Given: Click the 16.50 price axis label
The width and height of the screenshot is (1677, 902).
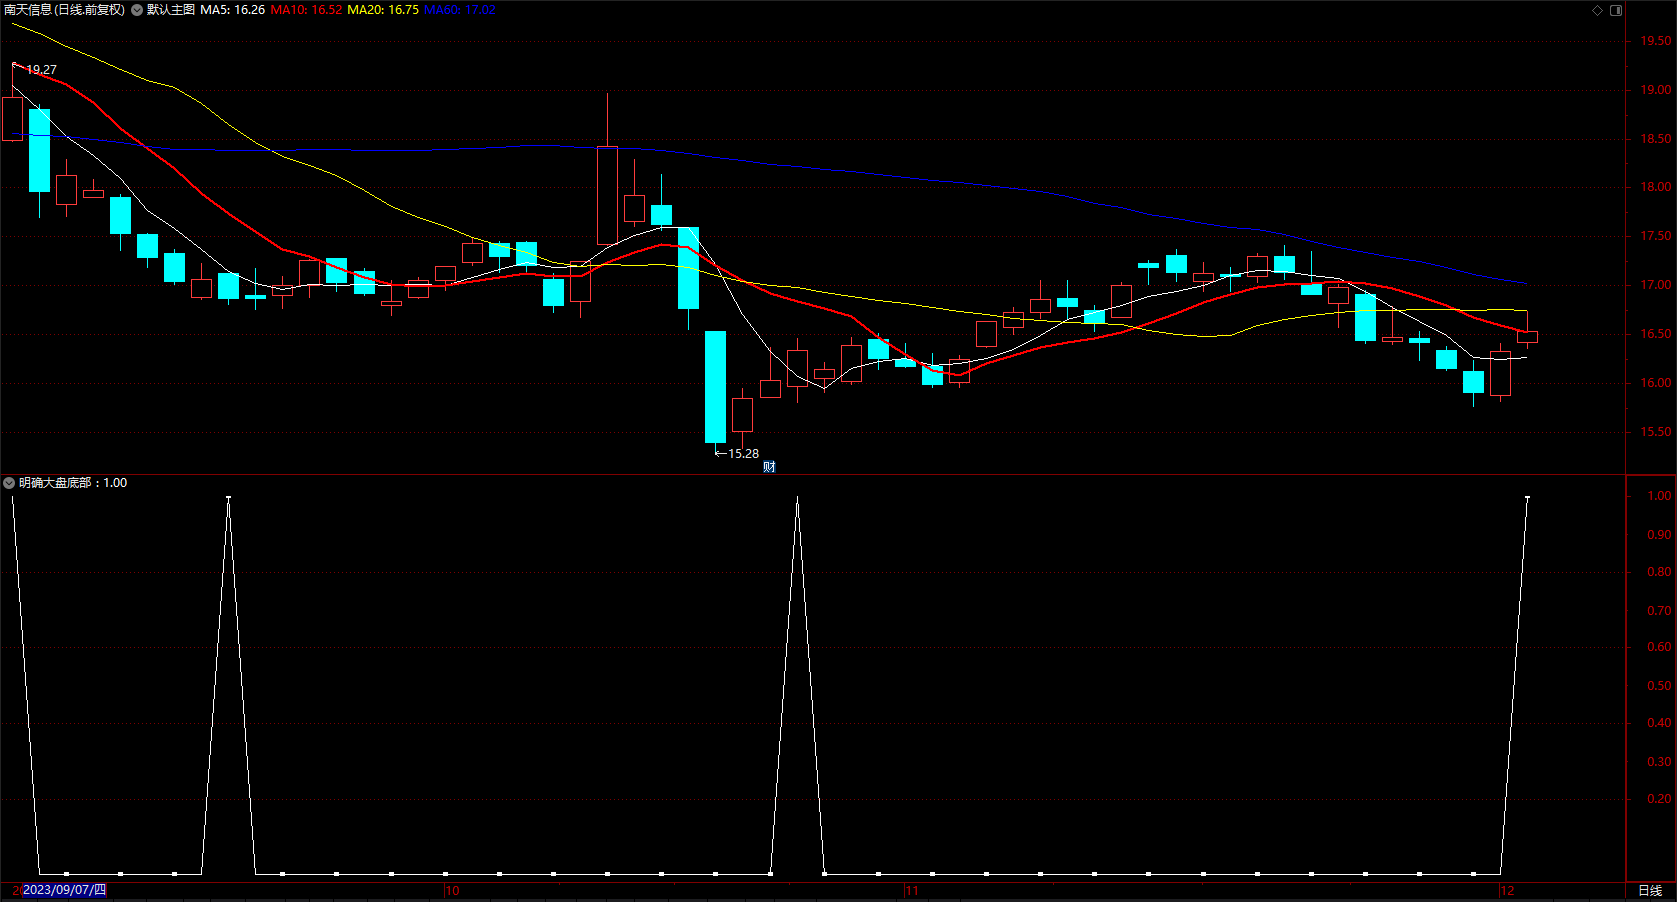Looking at the screenshot, I should 1656,334.
